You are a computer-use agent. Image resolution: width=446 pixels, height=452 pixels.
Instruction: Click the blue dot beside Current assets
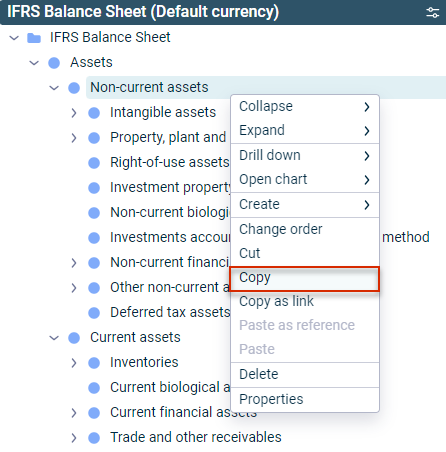point(74,338)
